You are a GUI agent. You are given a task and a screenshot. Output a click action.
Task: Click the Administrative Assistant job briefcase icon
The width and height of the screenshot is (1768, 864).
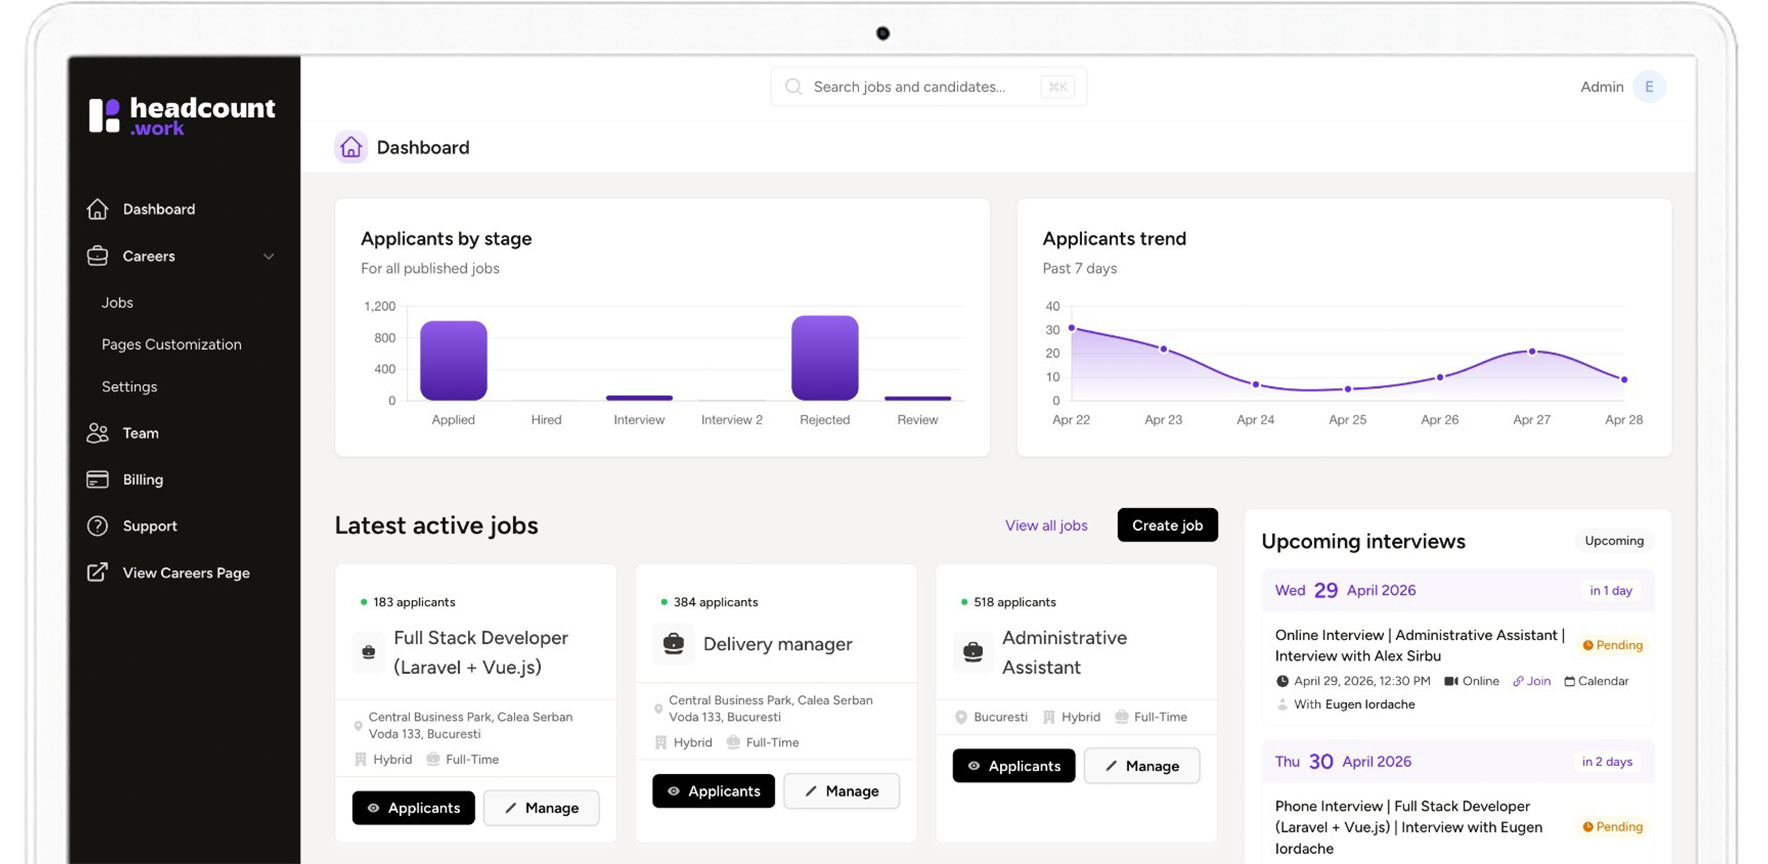point(972,652)
